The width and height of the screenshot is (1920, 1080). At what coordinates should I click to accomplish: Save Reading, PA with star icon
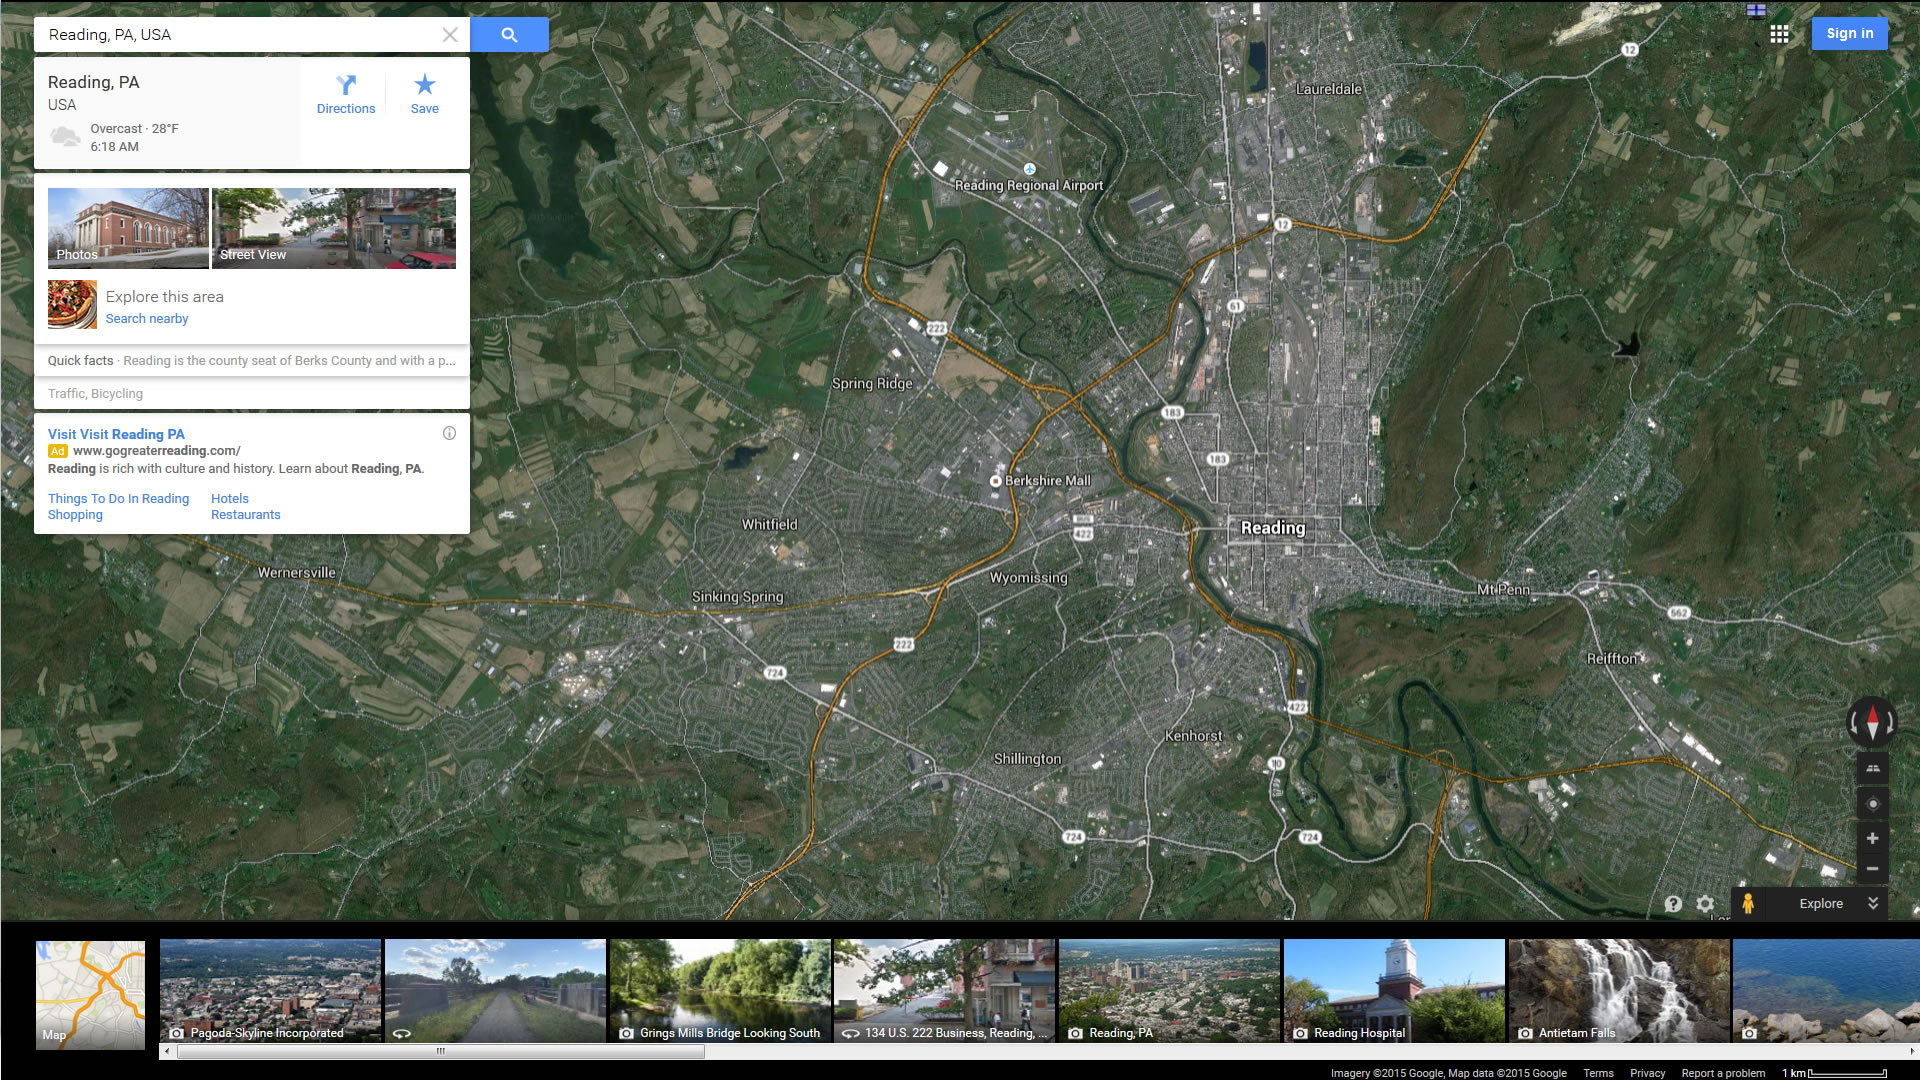[424, 94]
